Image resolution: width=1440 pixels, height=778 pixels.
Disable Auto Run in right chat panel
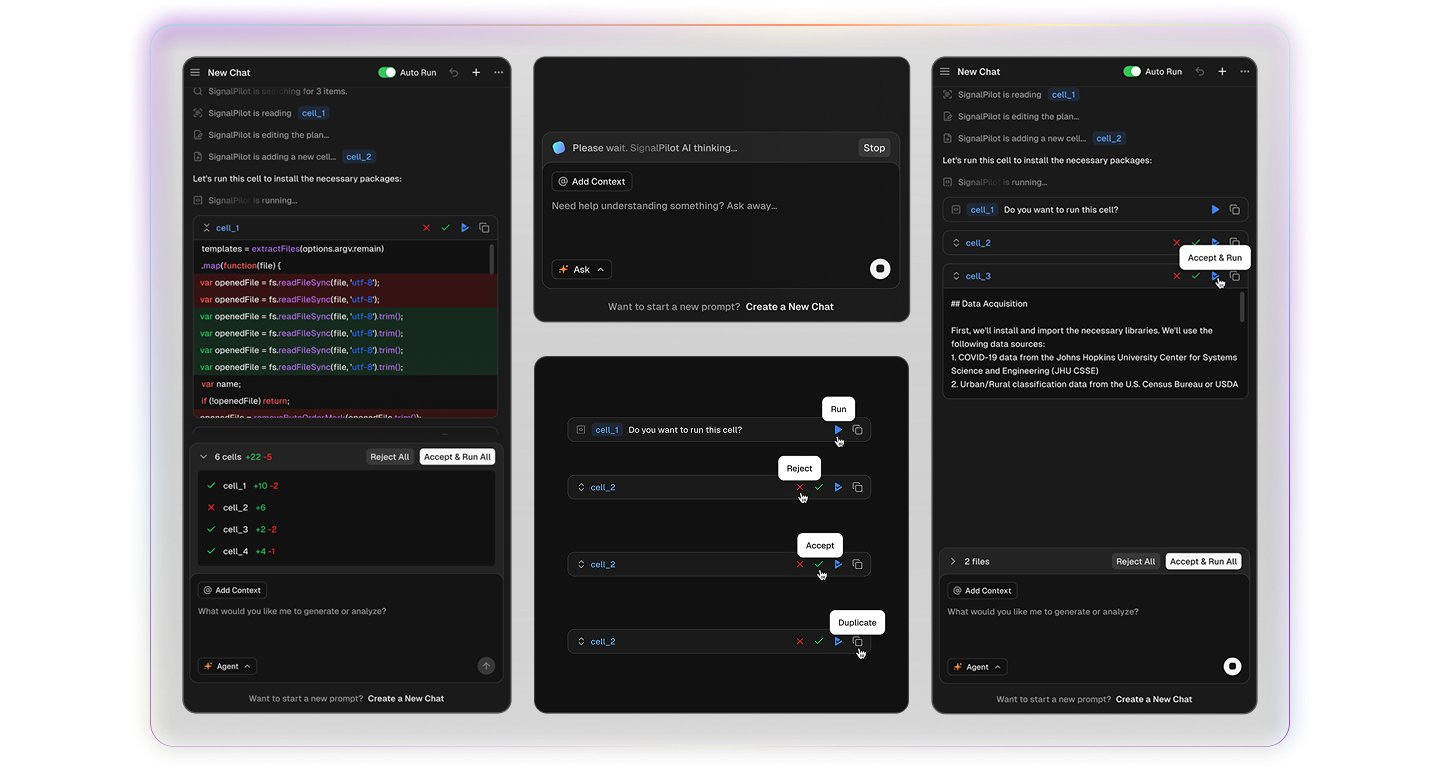1132,72
